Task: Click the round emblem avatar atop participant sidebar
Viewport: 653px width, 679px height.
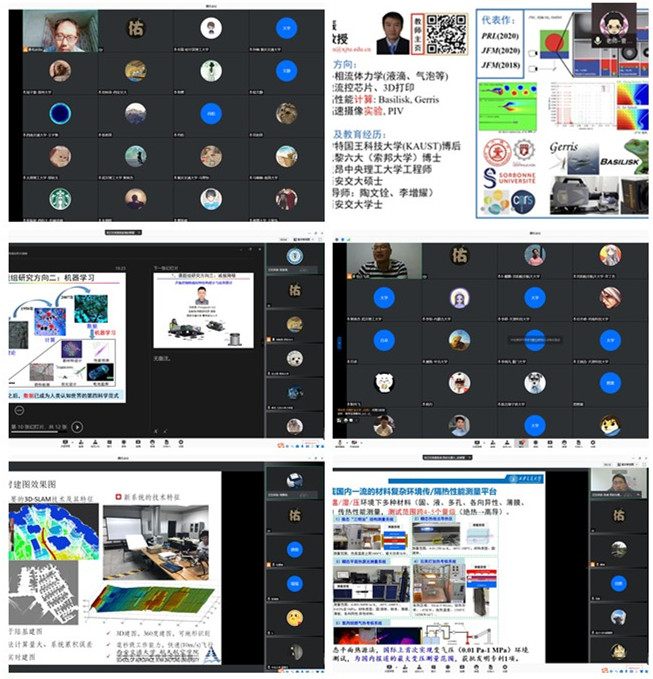Action: click(x=294, y=256)
